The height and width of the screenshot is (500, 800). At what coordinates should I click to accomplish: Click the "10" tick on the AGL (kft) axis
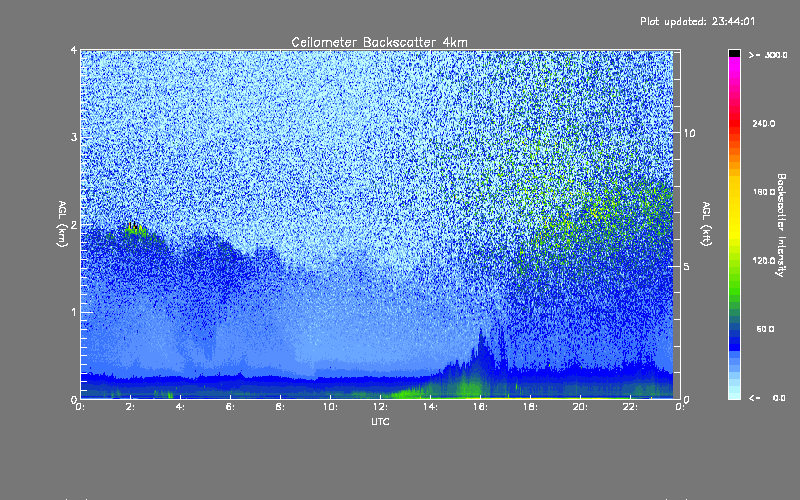pyautogui.click(x=689, y=133)
